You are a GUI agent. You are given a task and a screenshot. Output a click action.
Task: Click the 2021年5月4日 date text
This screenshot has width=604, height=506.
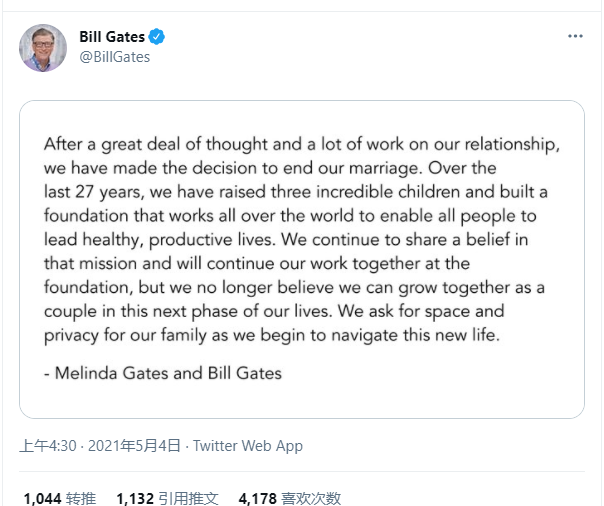coord(133,446)
